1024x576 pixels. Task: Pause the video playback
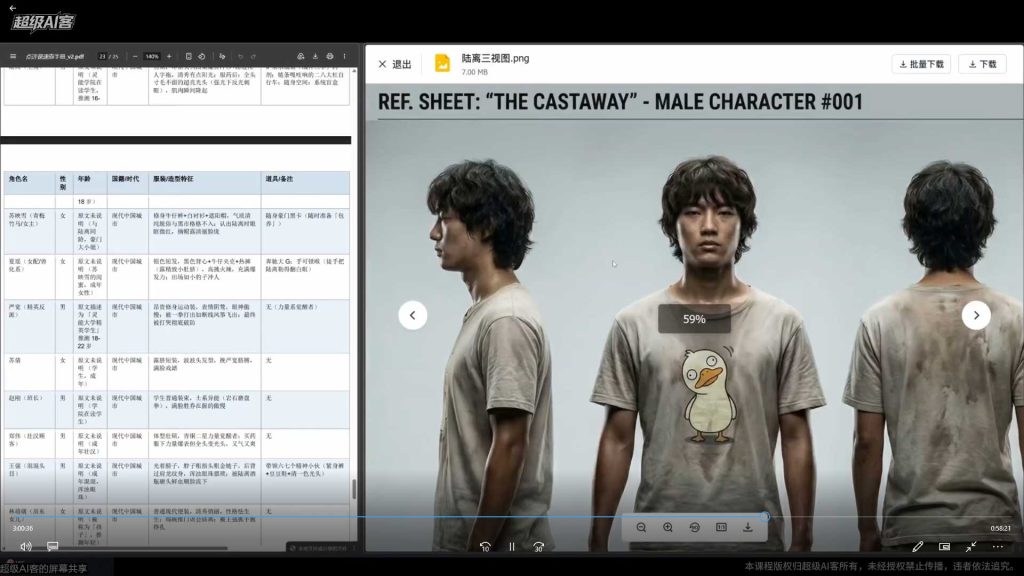click(511, 547)
